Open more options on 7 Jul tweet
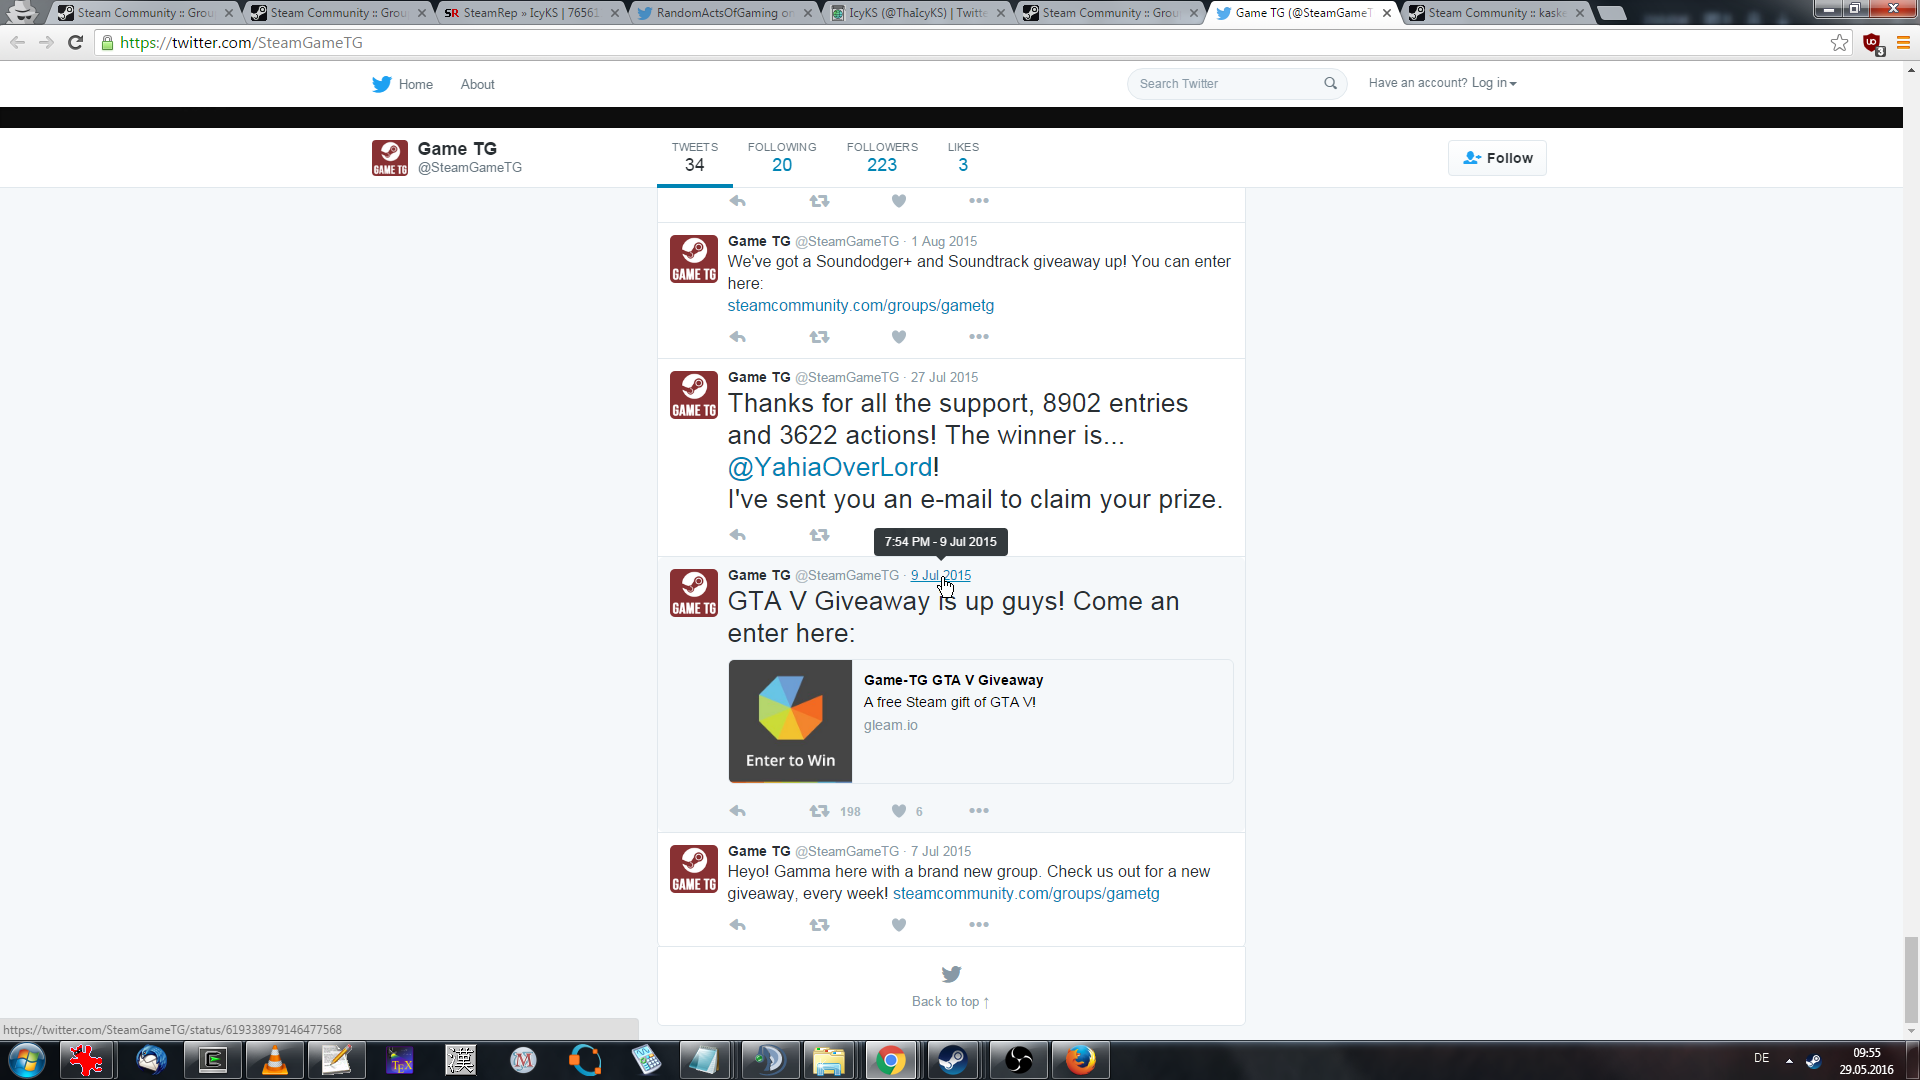This screenshot has height=1080, width=1920. click(x=978, y=925)
